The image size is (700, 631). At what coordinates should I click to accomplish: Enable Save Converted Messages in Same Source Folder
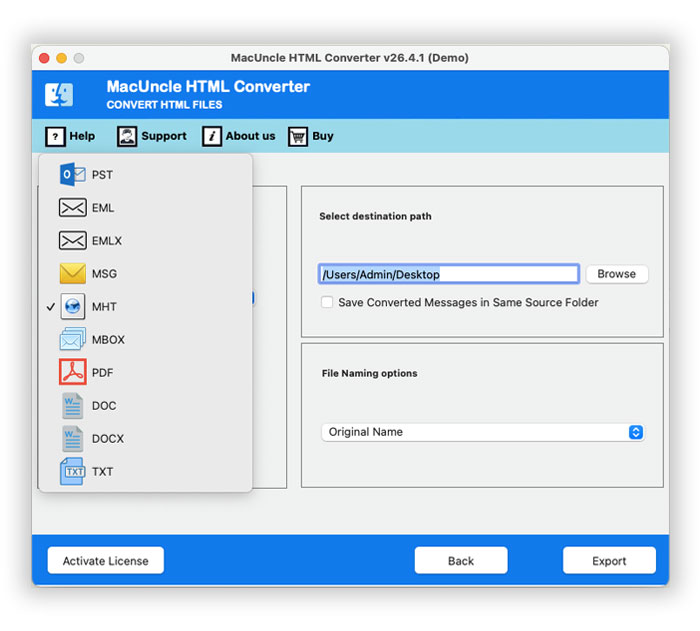click(327, 302)
